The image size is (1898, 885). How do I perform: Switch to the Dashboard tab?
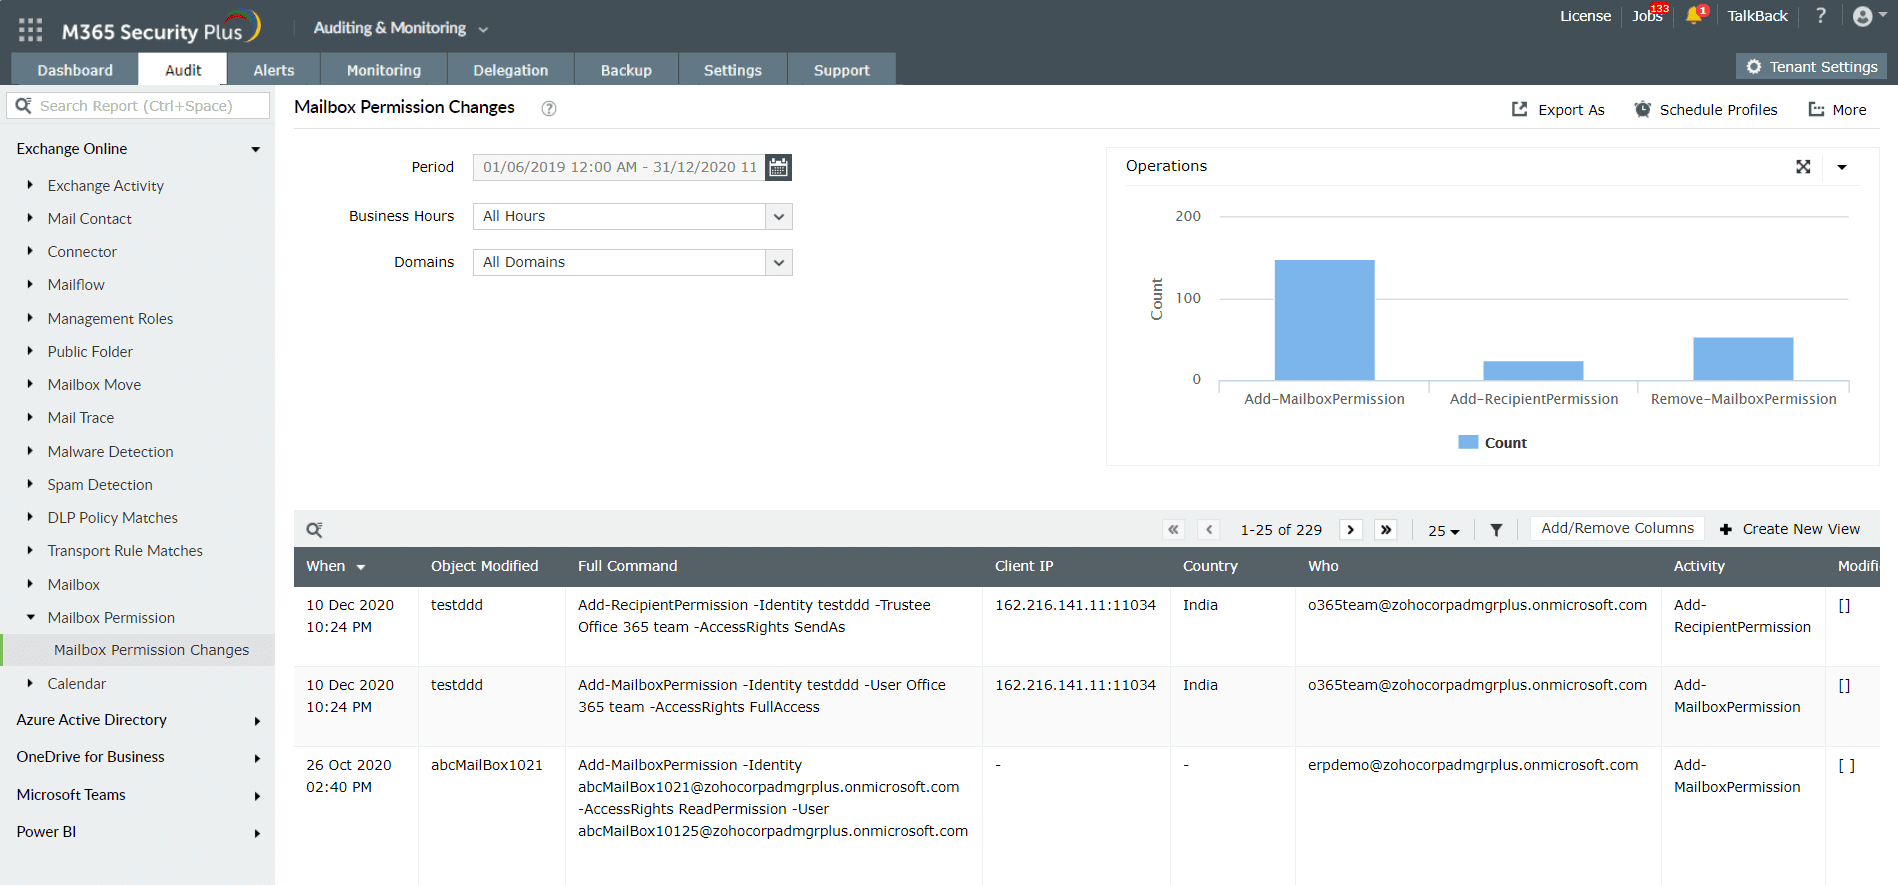coord(75,70)
